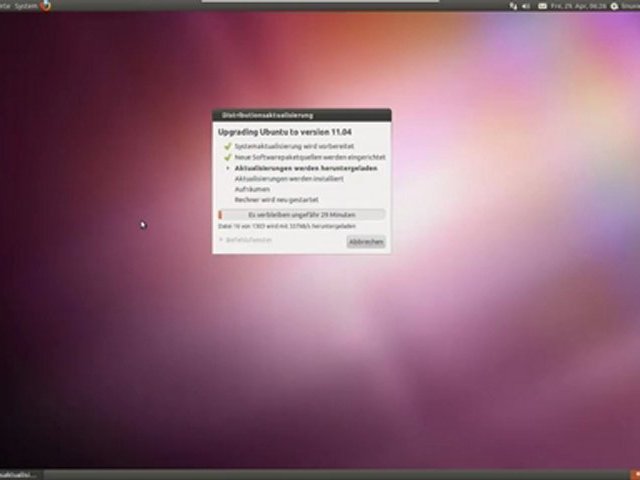Click the checkmark beside Neue Softwarepaketquellen
Viewport: 640px width, 480px height.
click(x=227, y=157)
